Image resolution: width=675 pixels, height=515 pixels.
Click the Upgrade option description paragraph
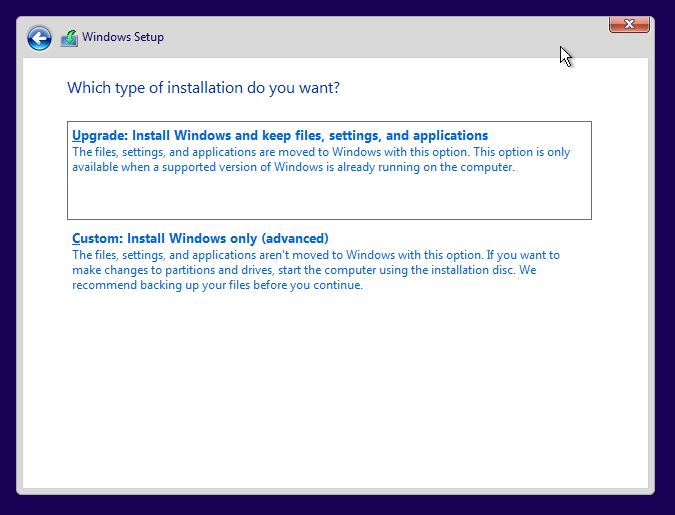[321, 159]
